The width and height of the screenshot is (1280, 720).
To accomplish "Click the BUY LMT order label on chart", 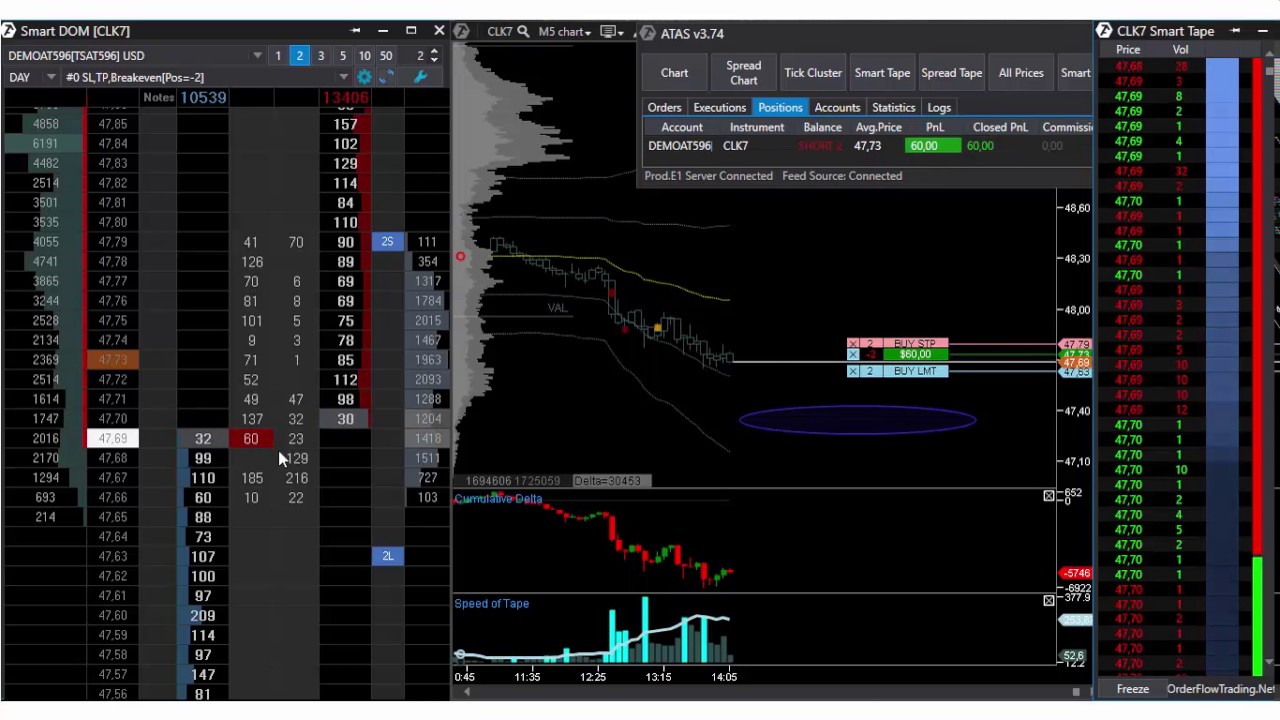I will point(915,371).
